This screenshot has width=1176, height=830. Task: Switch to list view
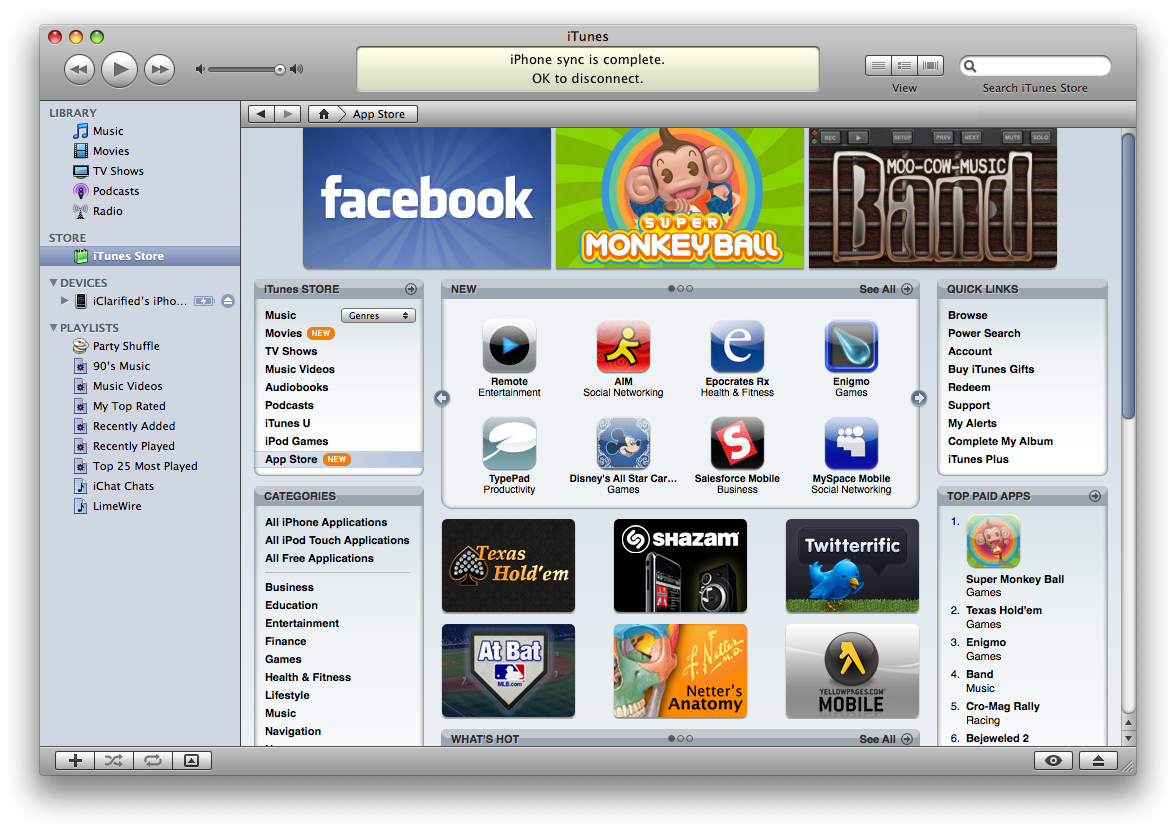[878, 66]
